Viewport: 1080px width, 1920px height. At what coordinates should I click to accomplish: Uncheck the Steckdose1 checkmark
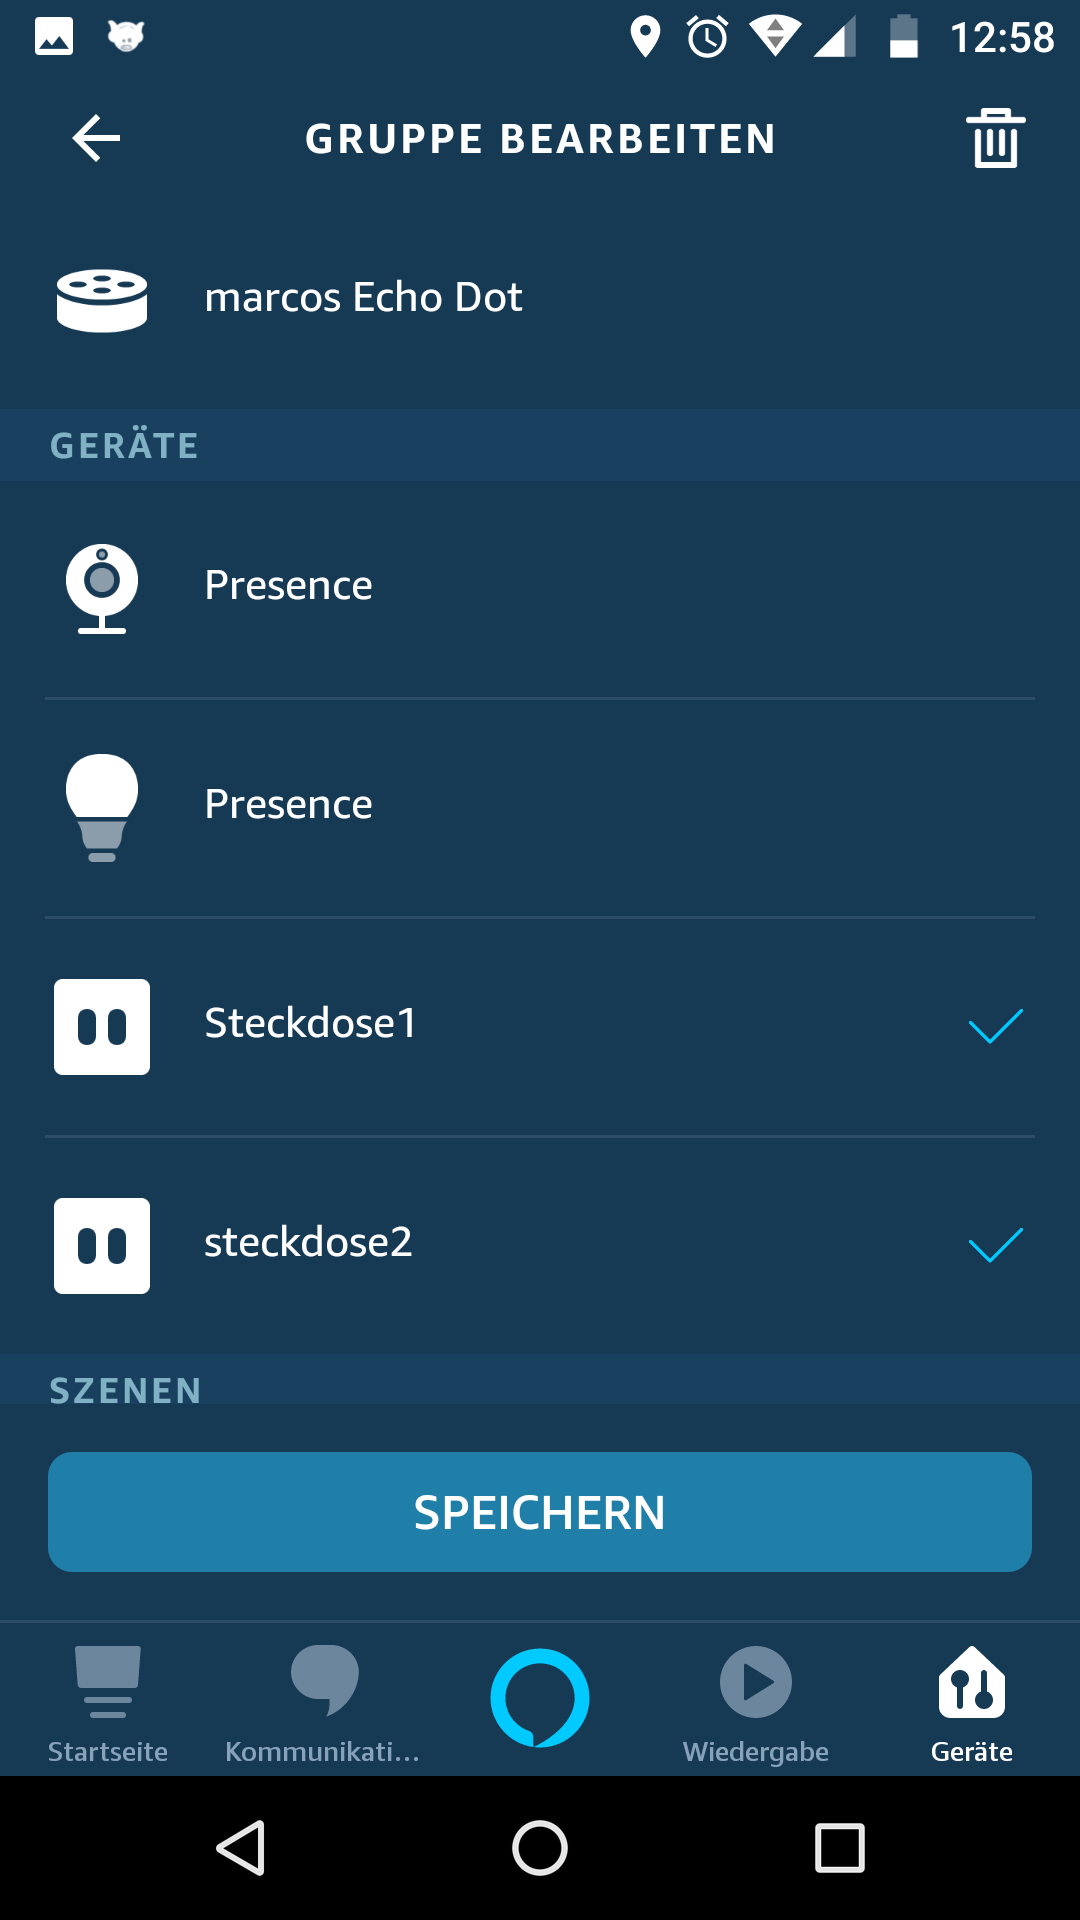point(995,1027)
